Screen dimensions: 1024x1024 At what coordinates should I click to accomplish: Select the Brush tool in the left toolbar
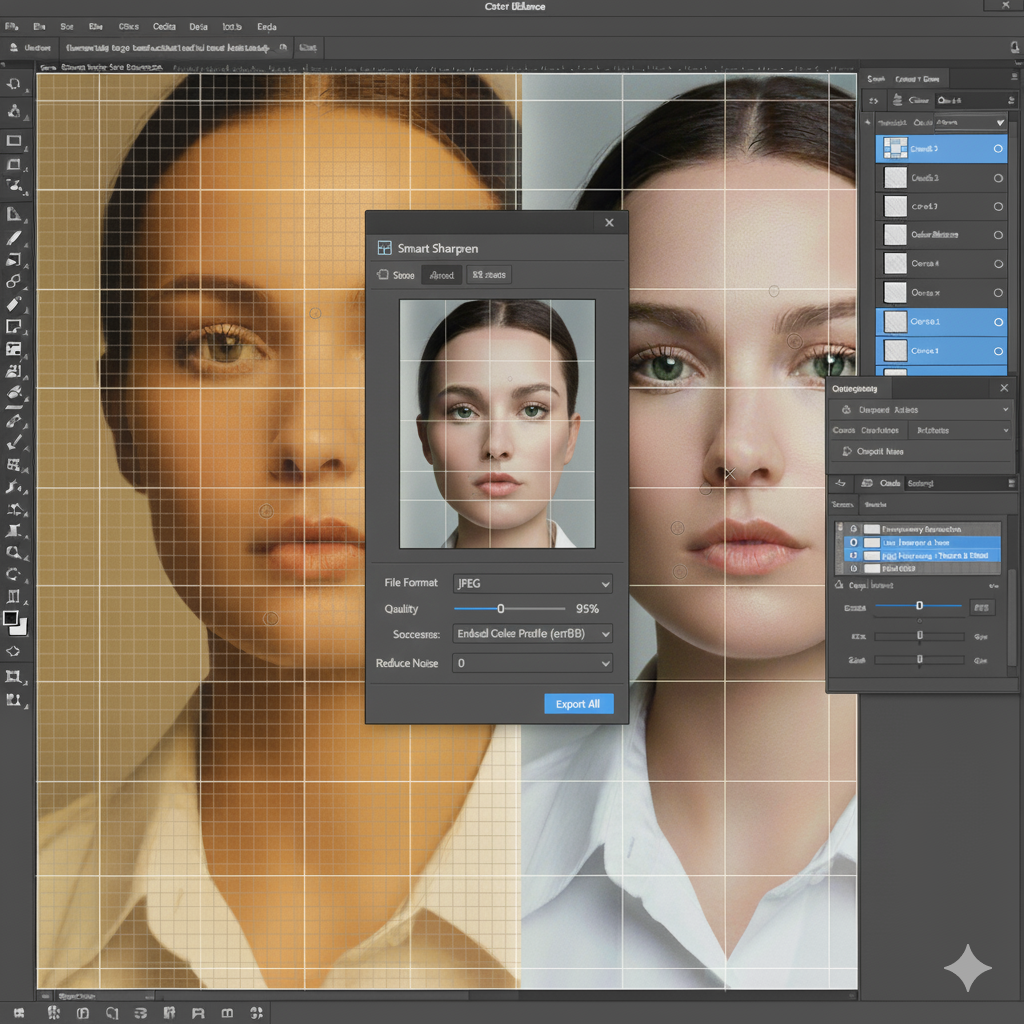(x=14, y=238)
